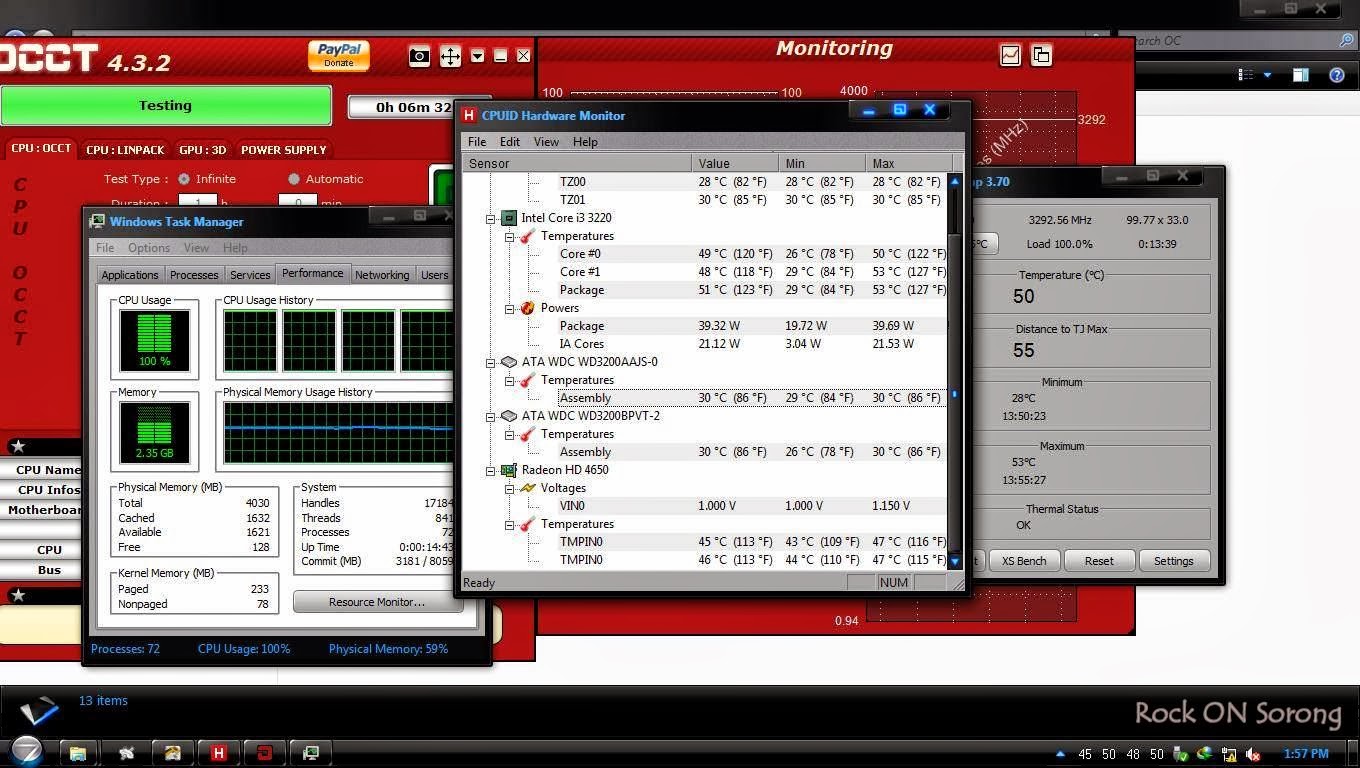
Task: Collapse the Intel Core i3 3220 node
Action: tap(491, 218)
